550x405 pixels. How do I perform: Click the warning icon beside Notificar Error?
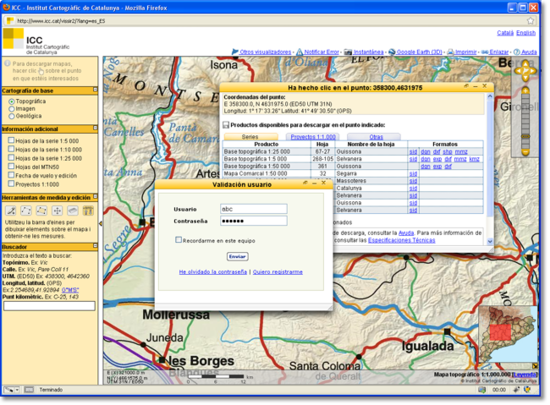(300, 52)
